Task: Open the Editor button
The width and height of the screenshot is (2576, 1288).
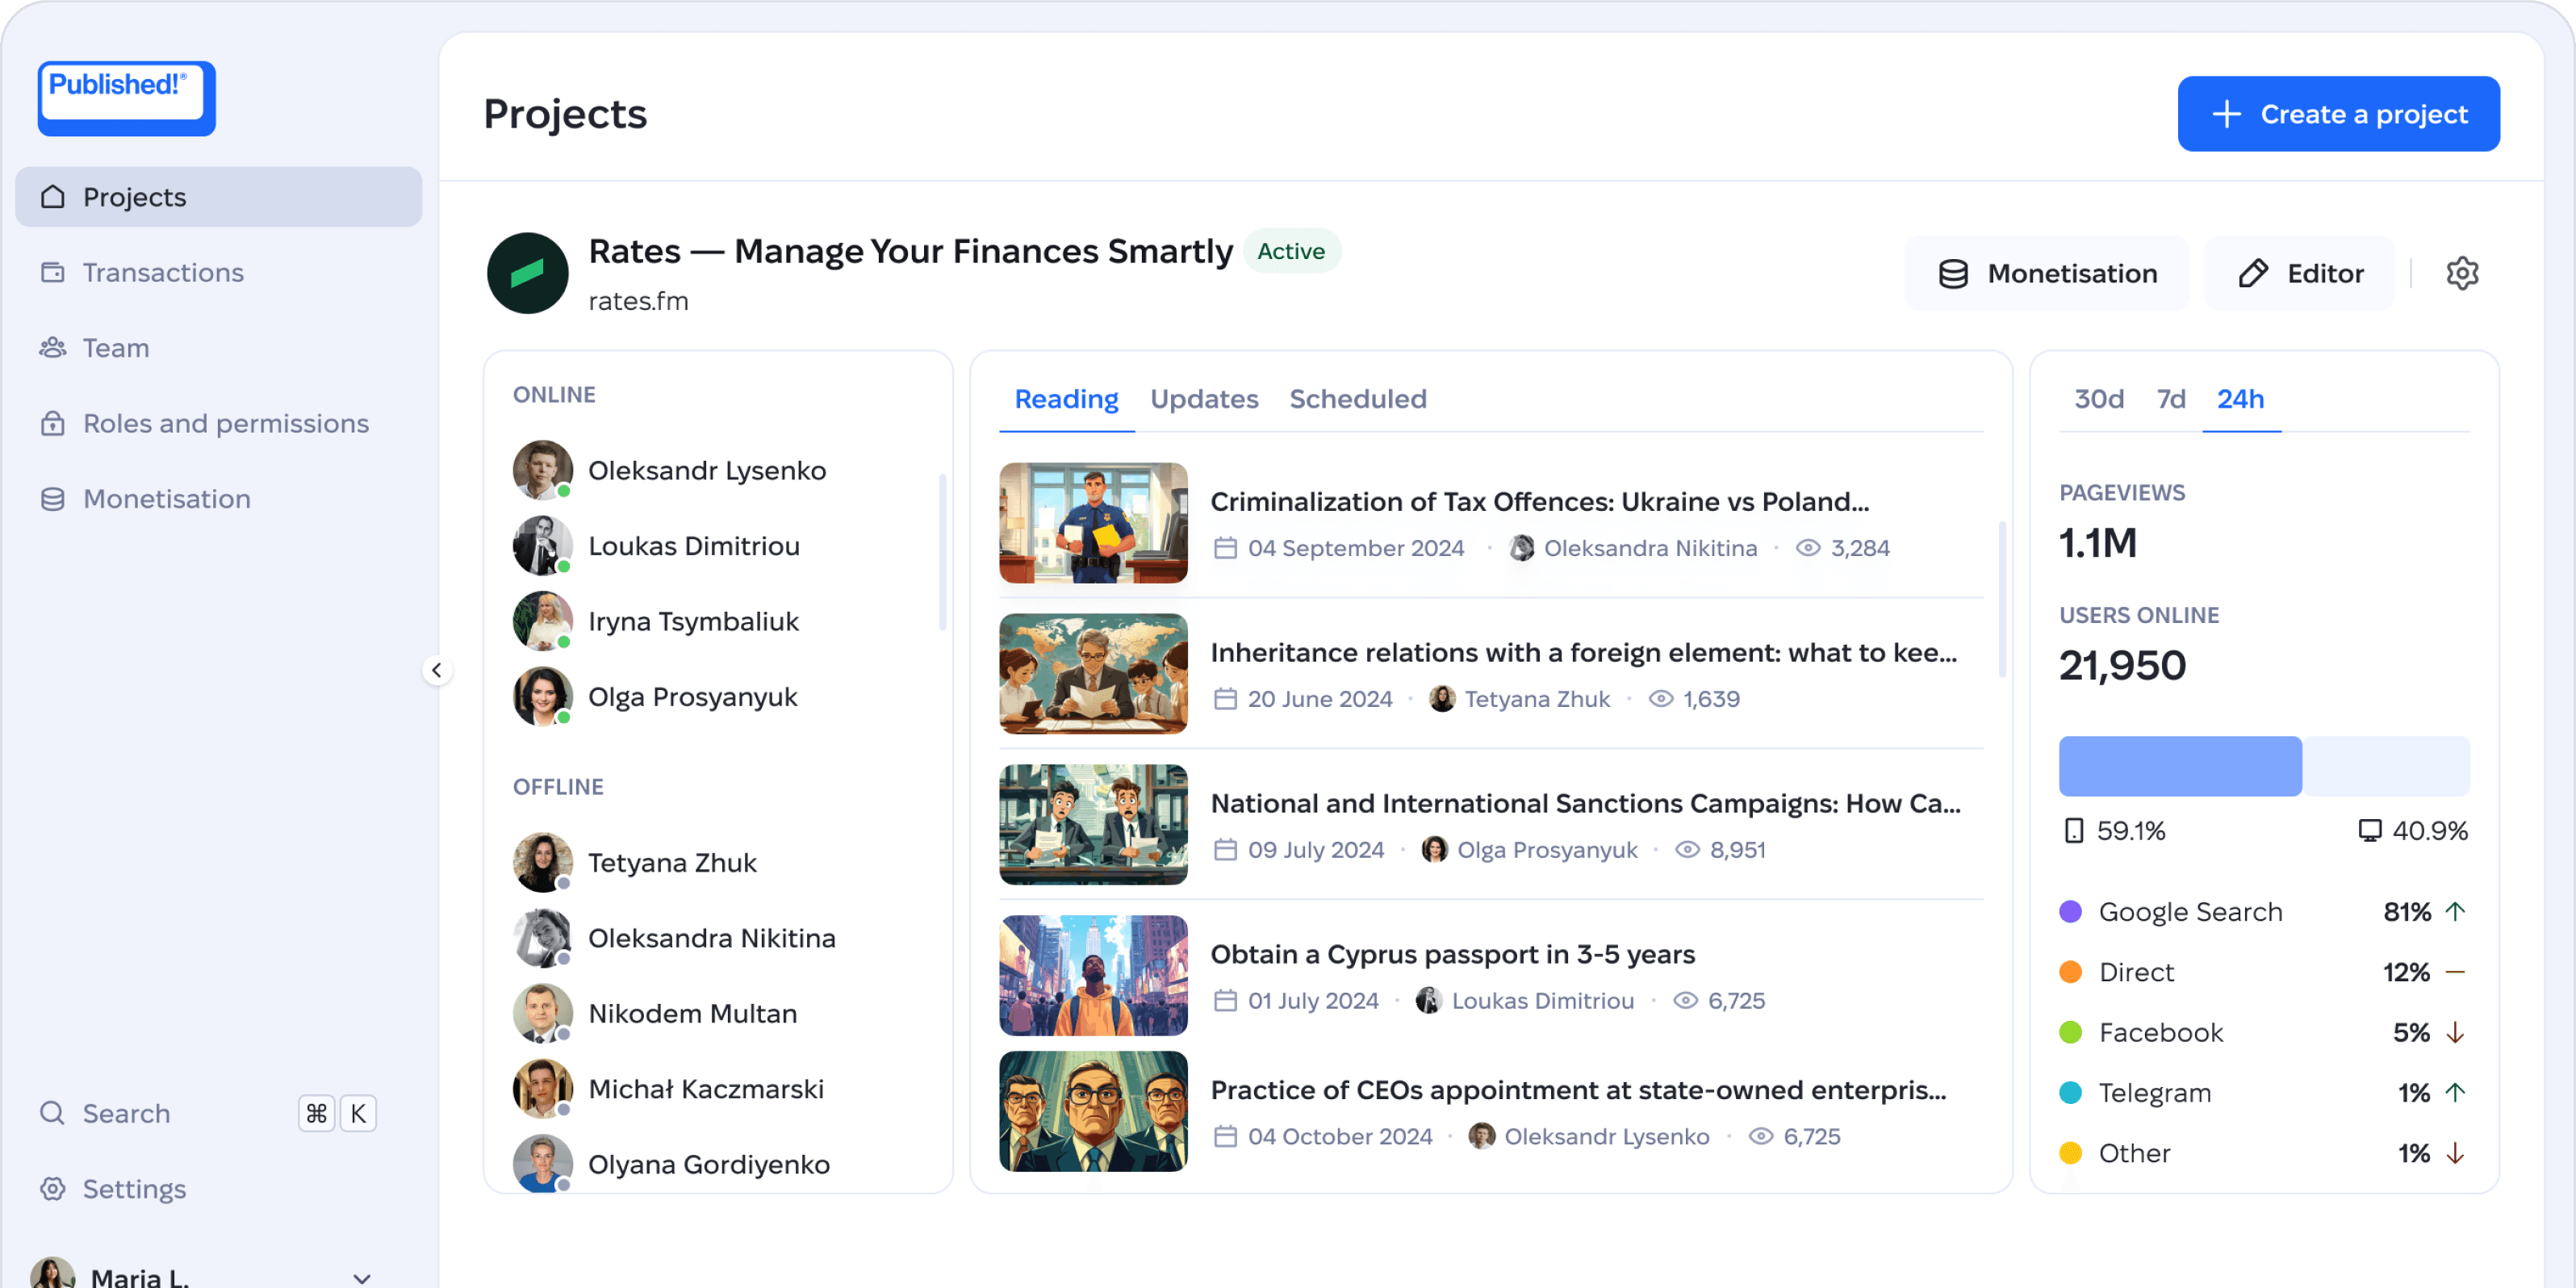Action: click(2299, 273)
